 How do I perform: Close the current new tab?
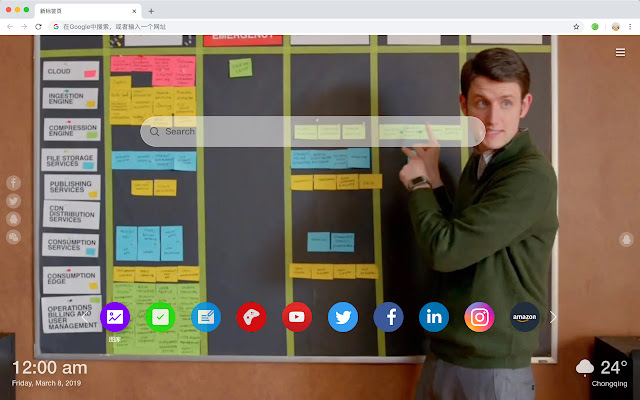(134, 11)
